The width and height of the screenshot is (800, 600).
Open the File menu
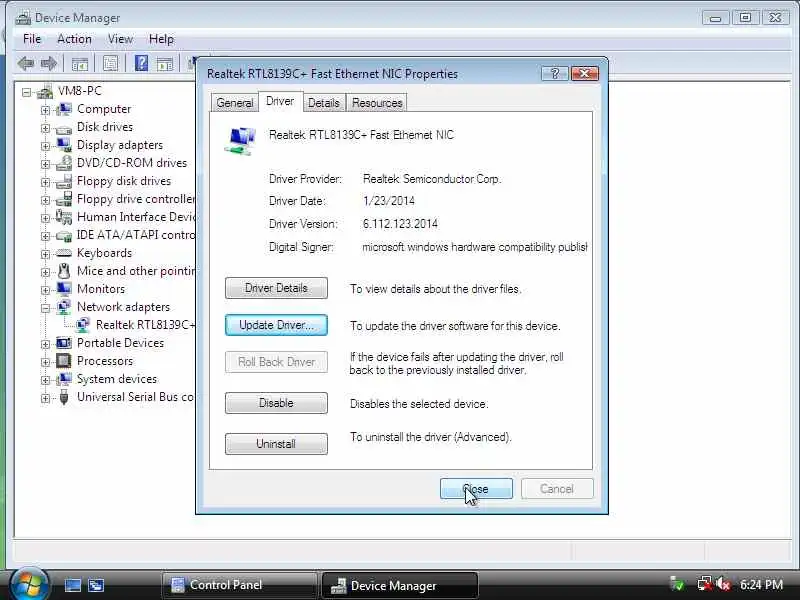32,39
